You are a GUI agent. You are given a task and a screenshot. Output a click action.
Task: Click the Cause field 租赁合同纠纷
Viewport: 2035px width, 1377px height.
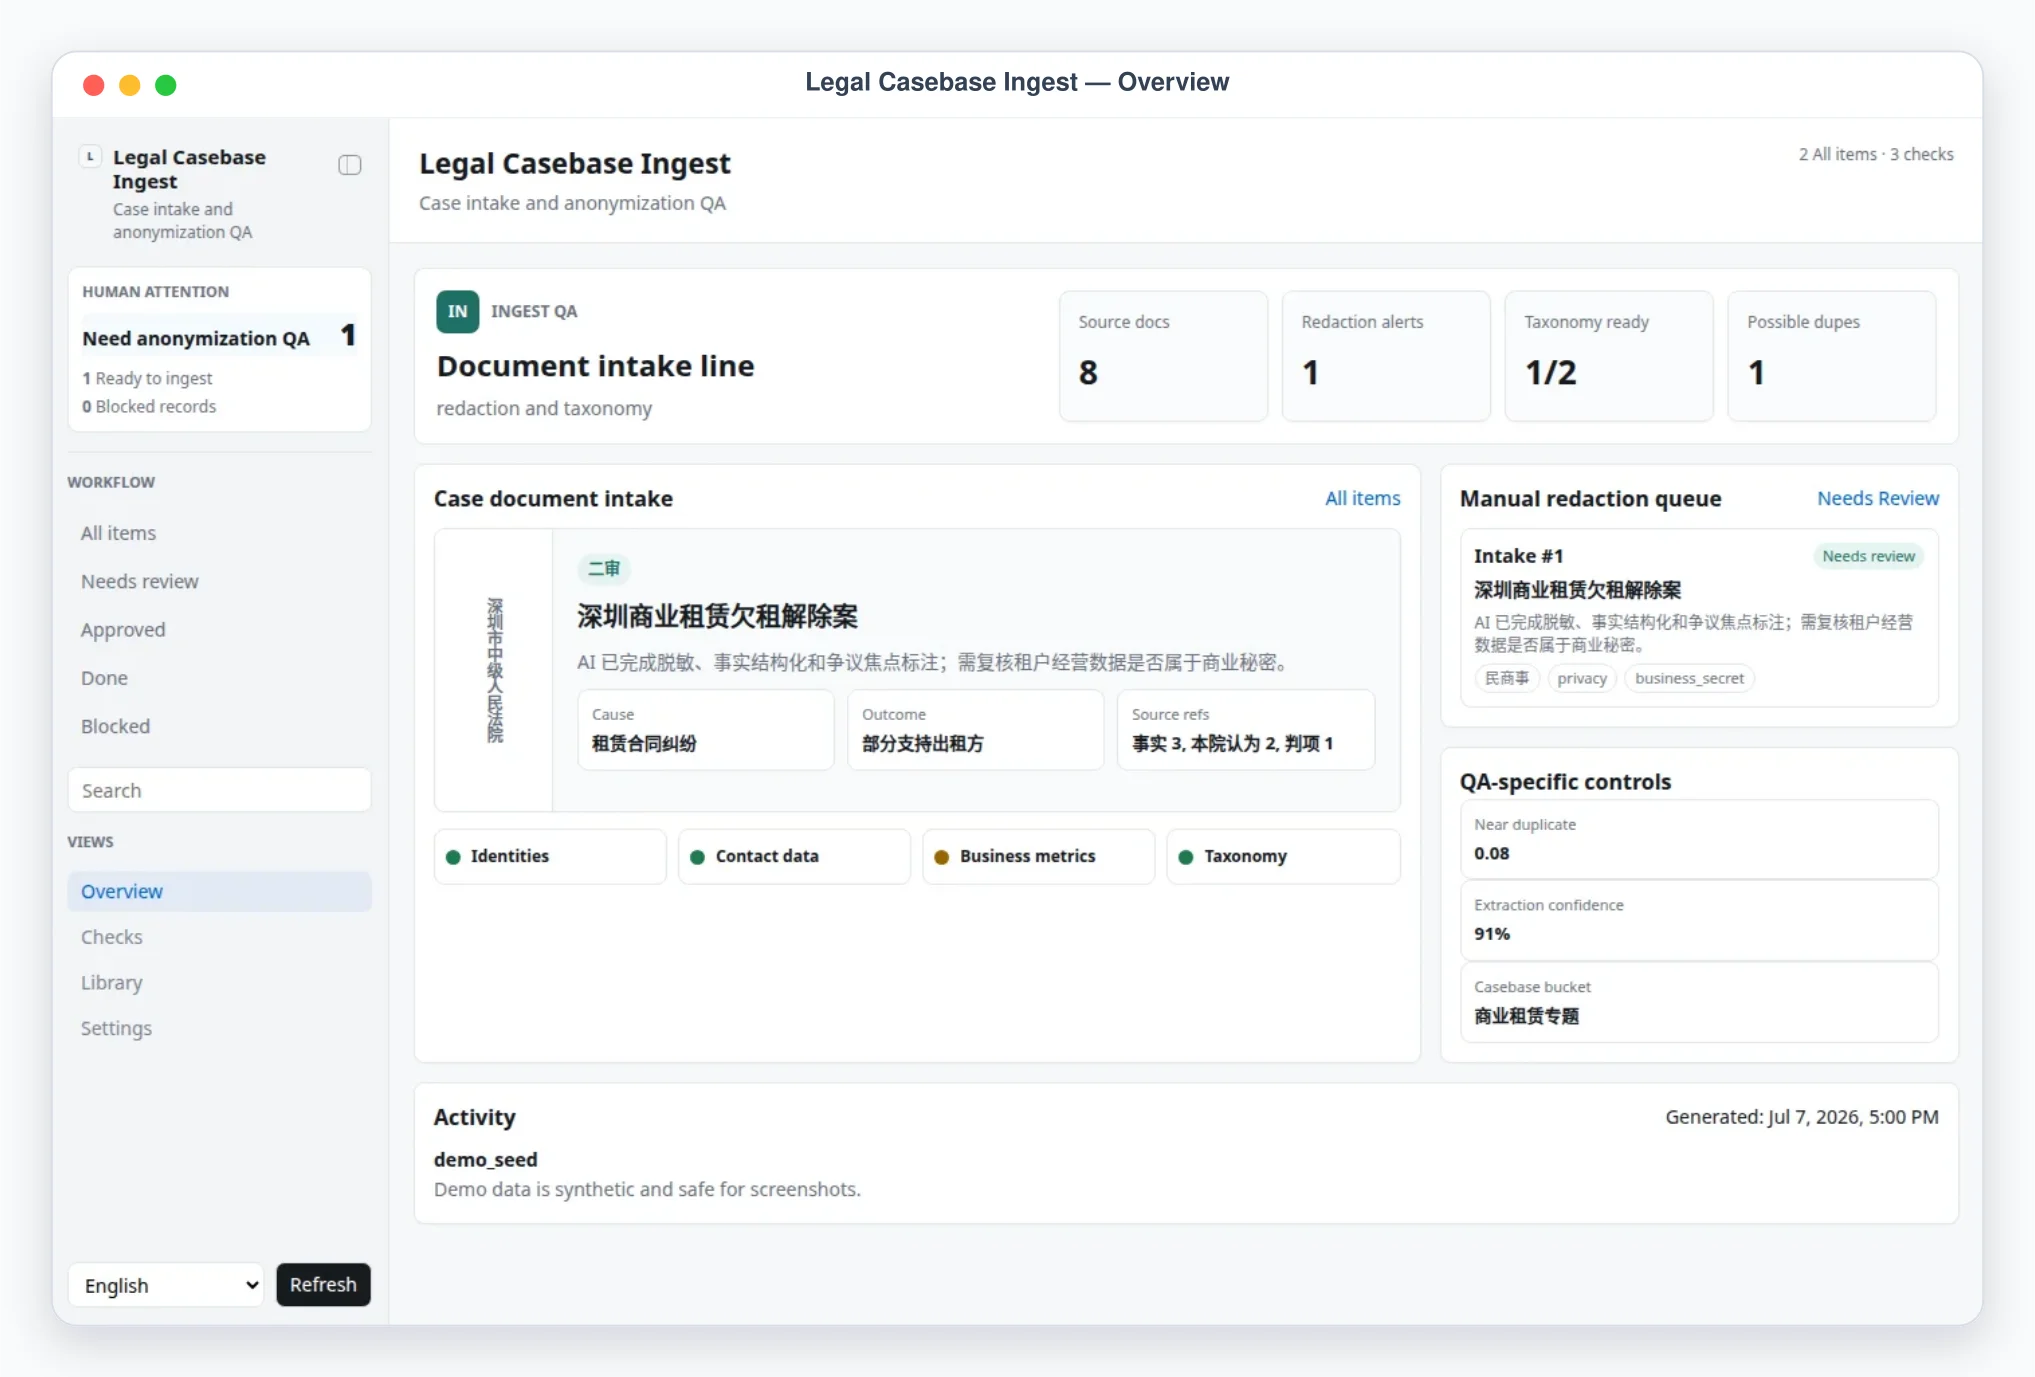(x=705, y=730)
